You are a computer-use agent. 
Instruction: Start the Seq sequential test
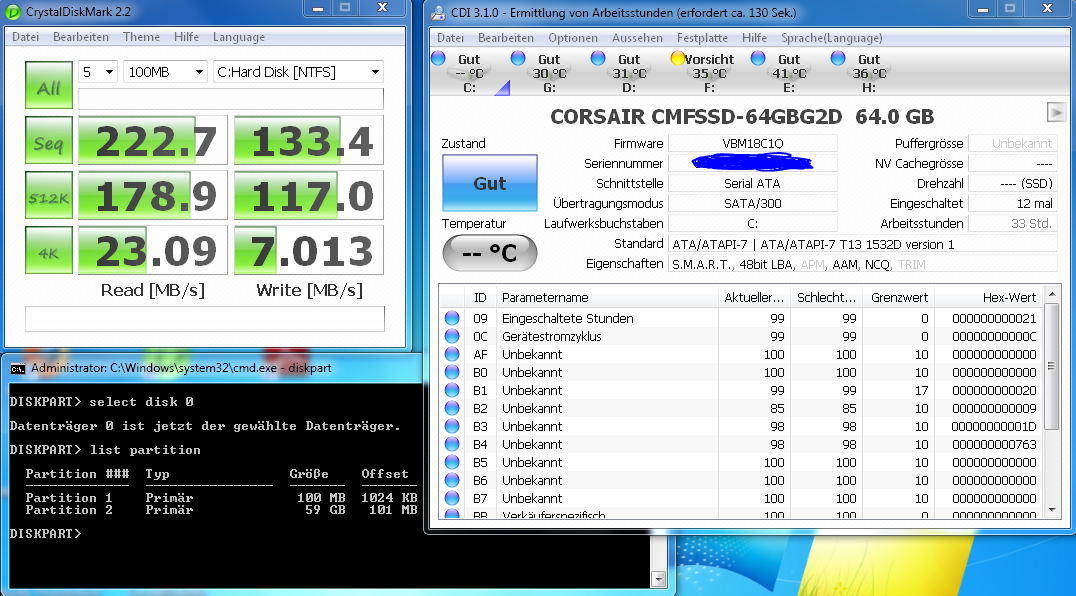click(x=49, y=141)
